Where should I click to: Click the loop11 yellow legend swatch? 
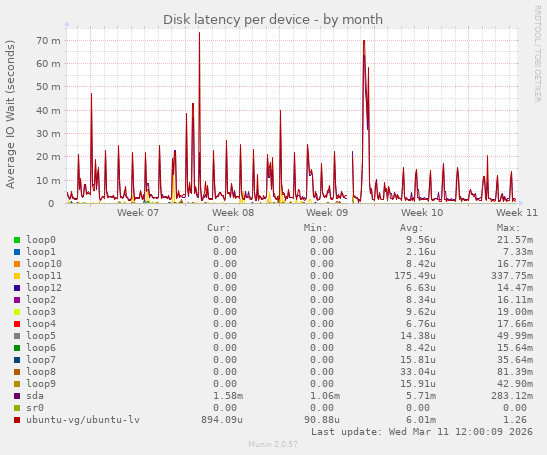(x=17, y=276)
